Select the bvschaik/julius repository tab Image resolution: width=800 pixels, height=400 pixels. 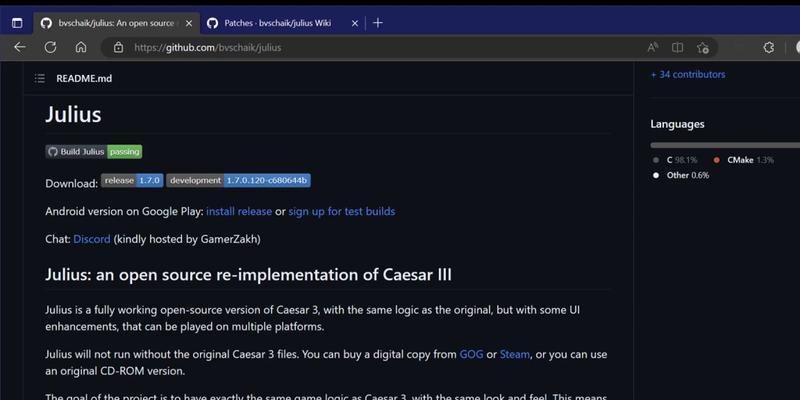[x=116, y=23]
